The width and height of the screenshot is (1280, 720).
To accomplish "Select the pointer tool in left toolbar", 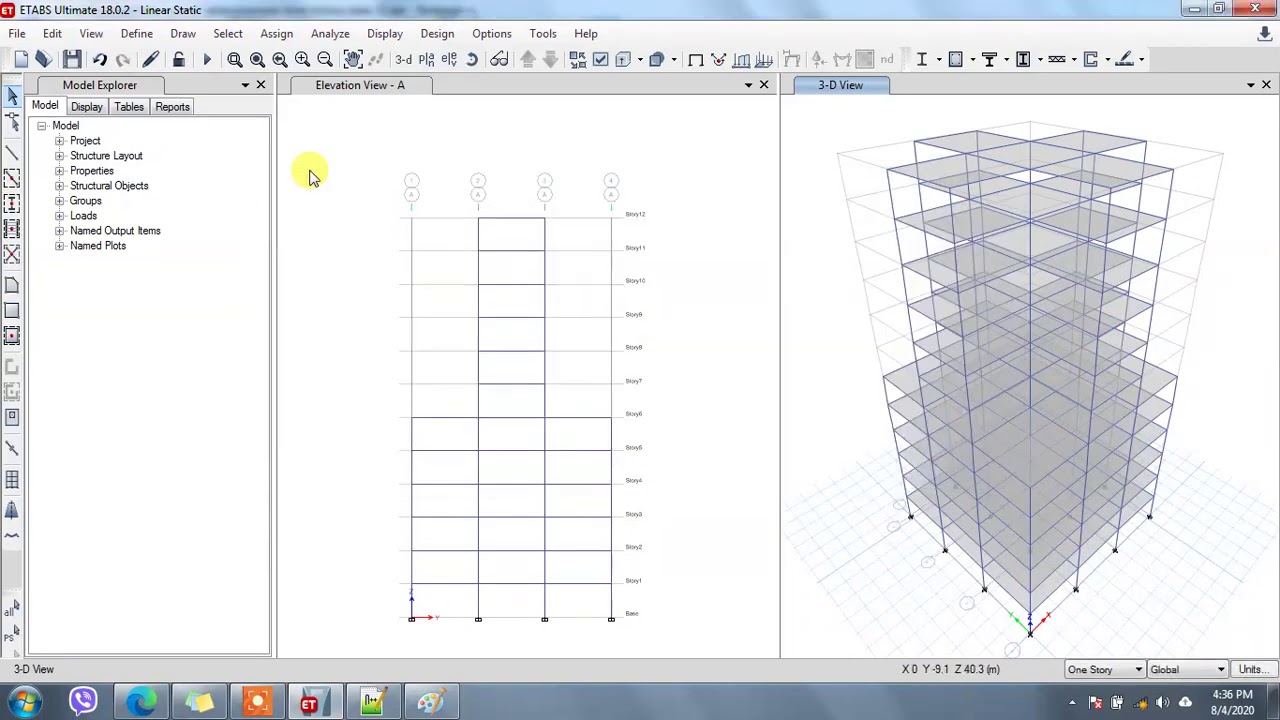I will click(x=12, y=95).
